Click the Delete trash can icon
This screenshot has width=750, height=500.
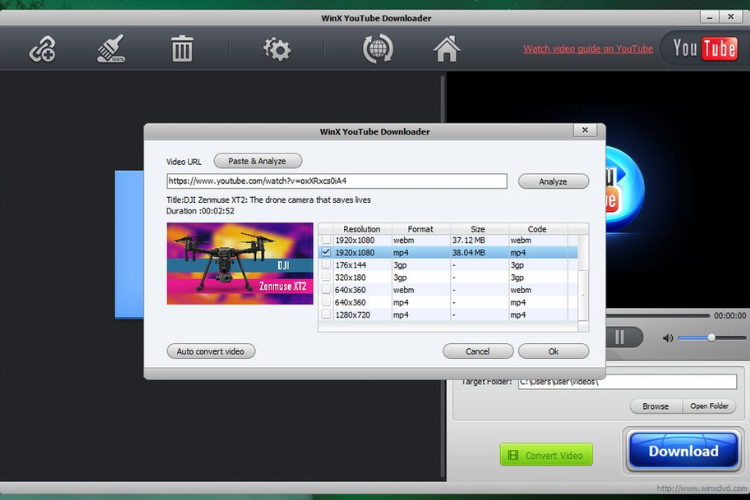click(182, 48)
